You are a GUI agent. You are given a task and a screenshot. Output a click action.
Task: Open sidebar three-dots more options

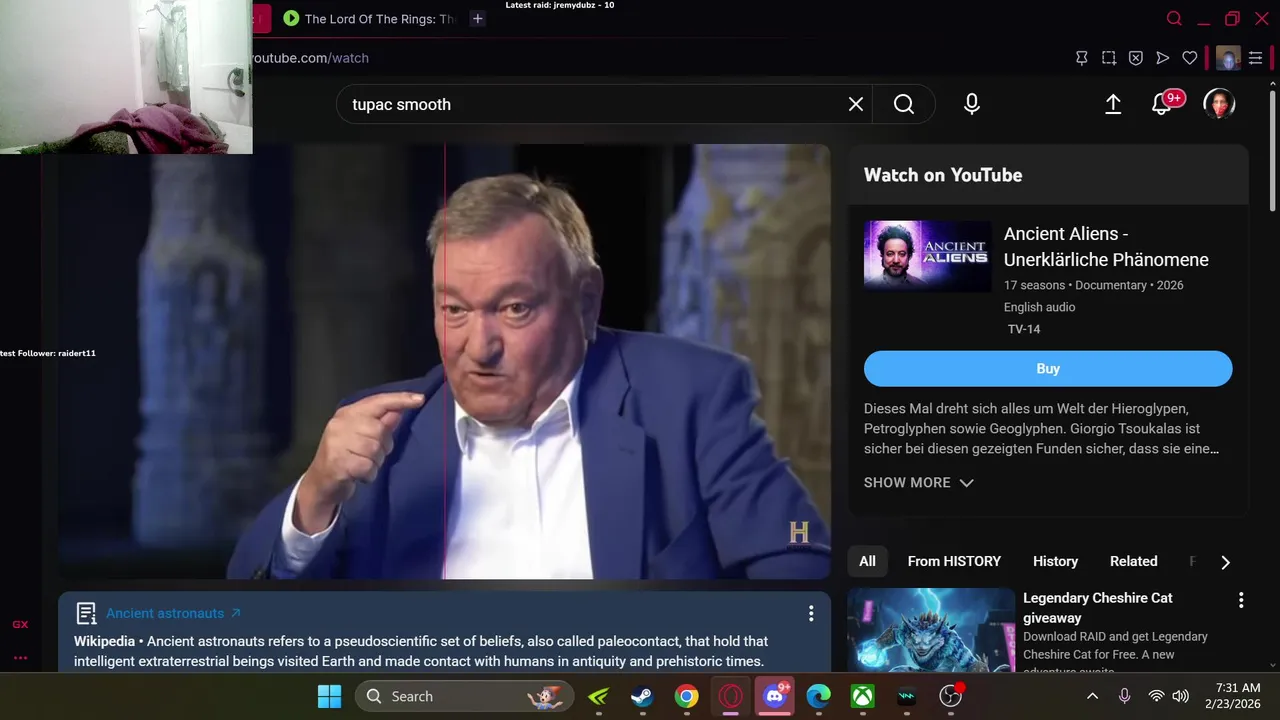pyautogui.click(x=20, y=657)
